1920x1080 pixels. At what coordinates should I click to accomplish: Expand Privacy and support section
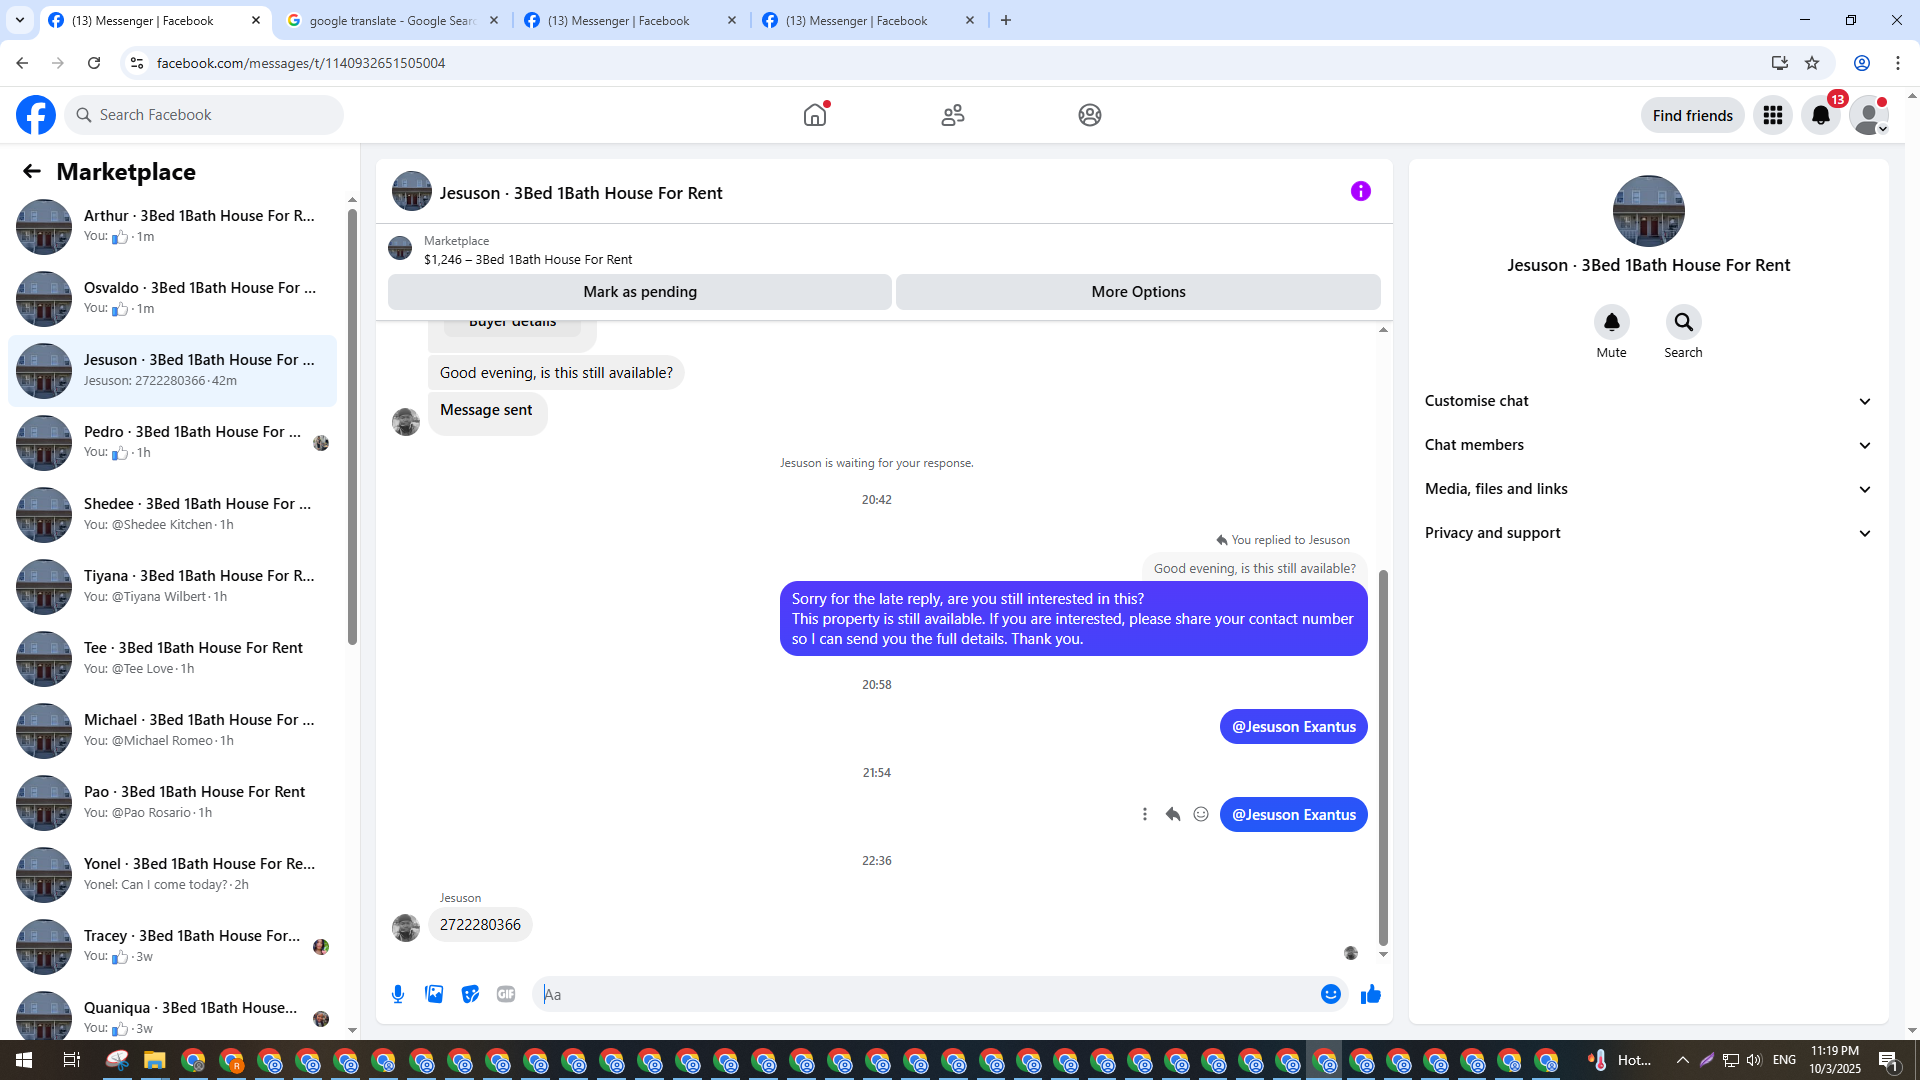click(1649, 533)
